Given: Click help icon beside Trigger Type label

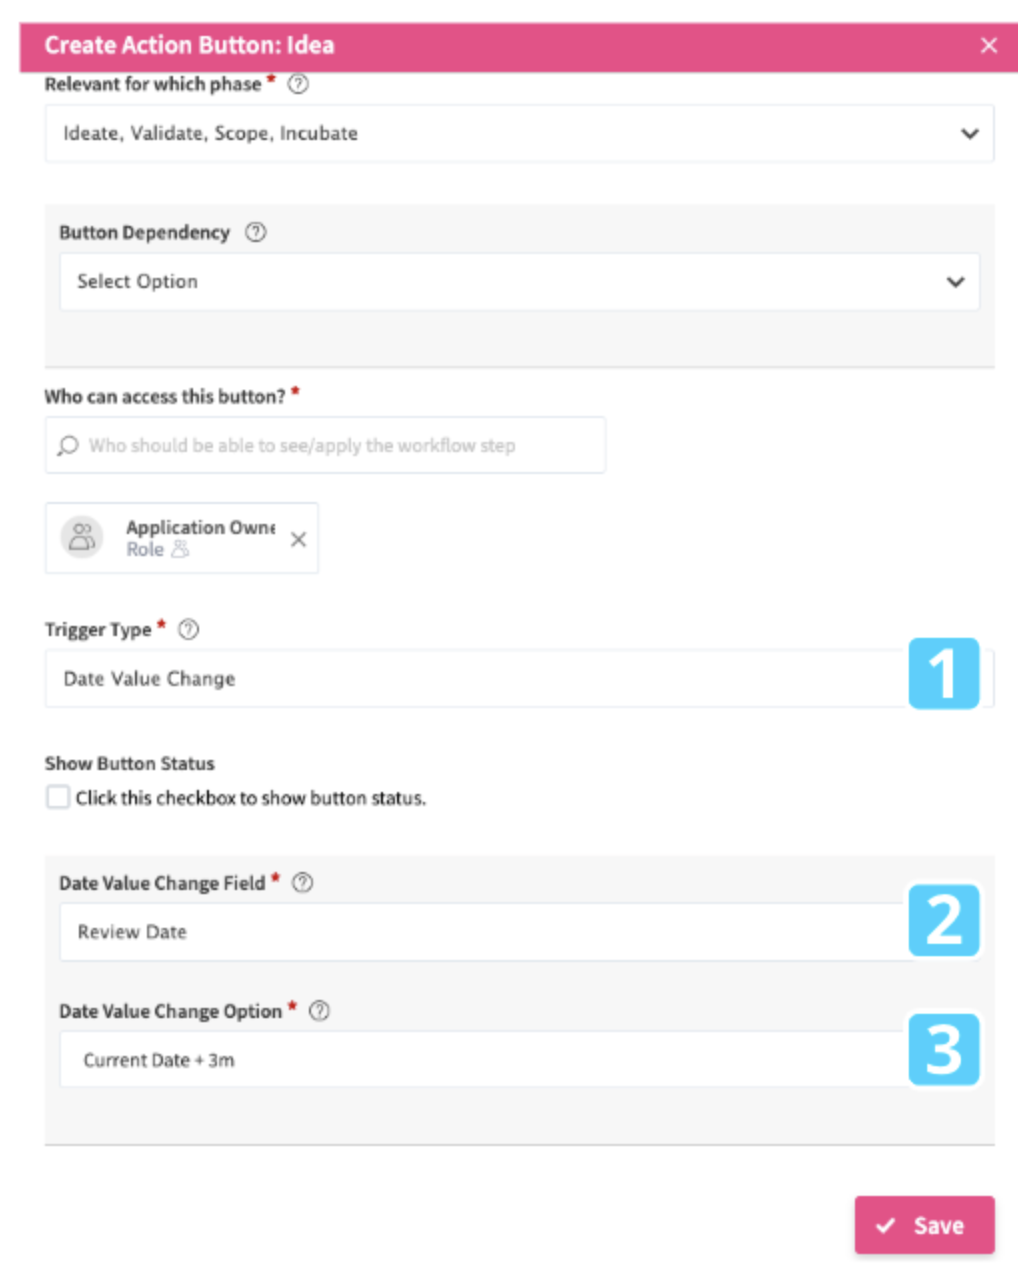Looking at the screenshot, I should 188,630.
